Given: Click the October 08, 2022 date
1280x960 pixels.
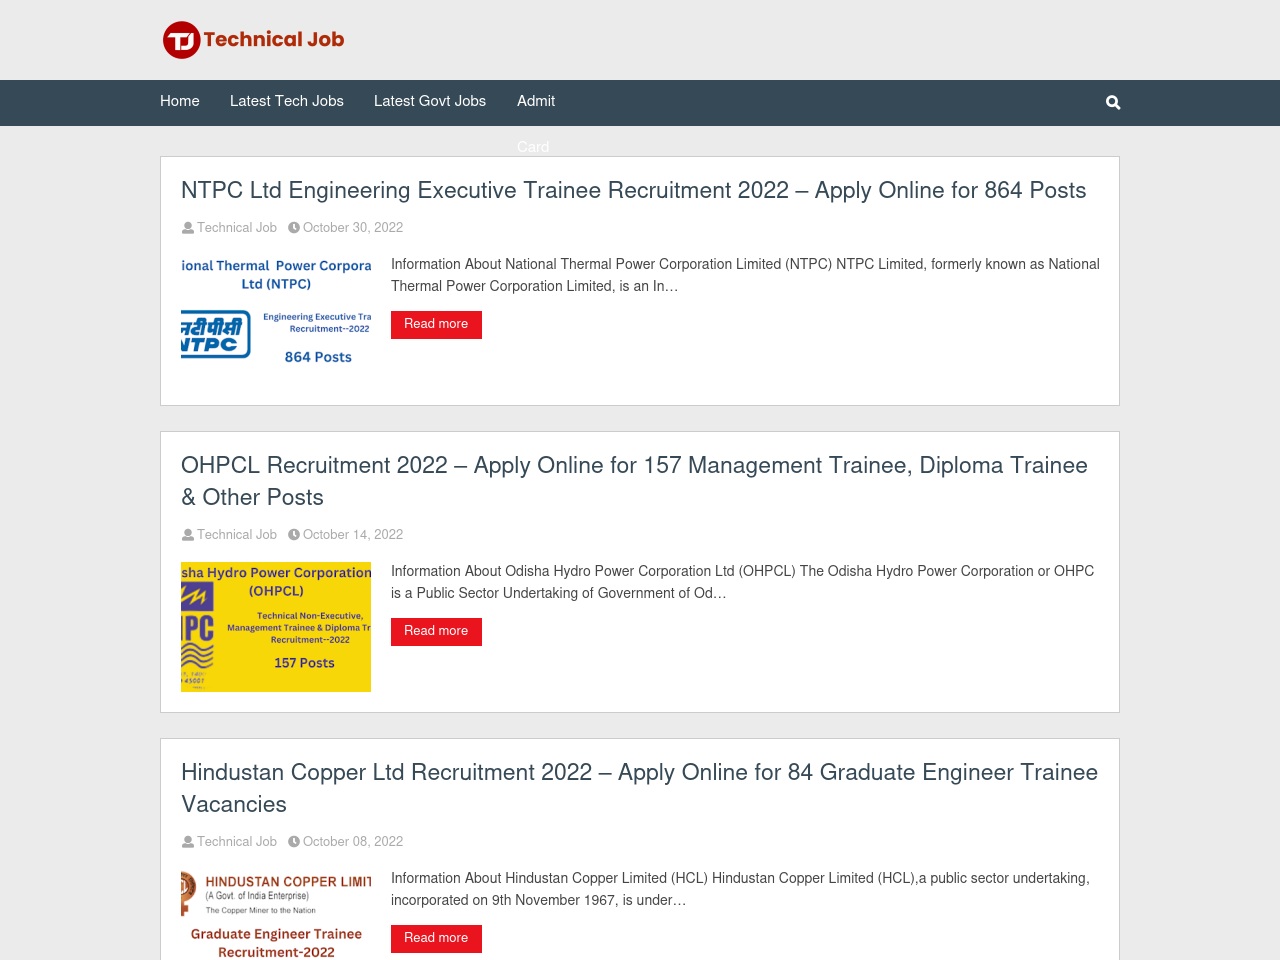Looking at the screenshot, I should coord(353,842).
